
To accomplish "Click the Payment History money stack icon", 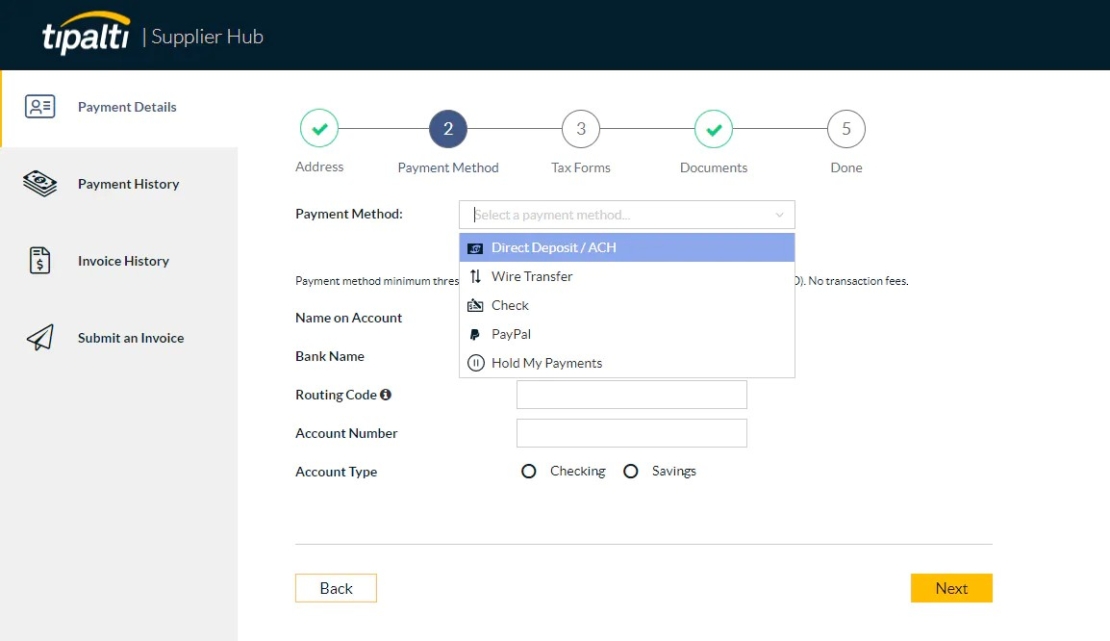I will (38, 183).
